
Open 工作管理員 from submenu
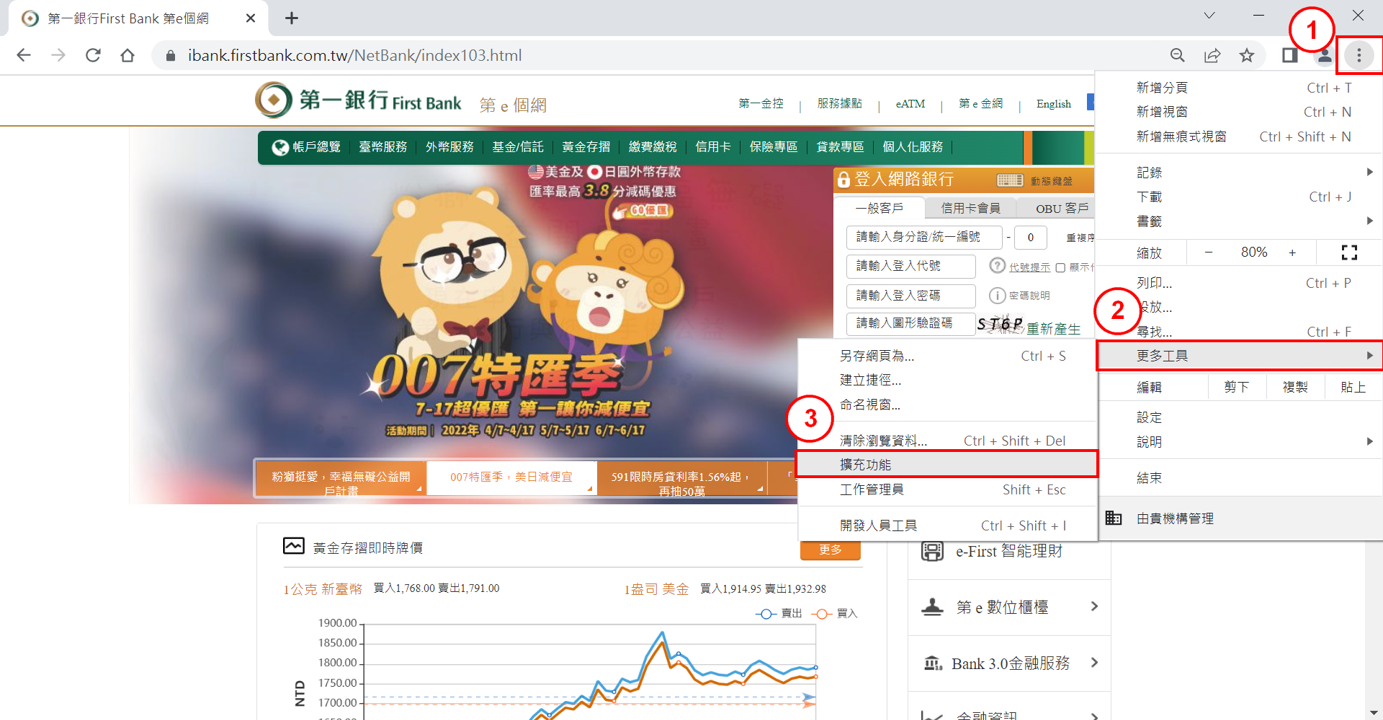pyautogui.click(x=947, y=490)
